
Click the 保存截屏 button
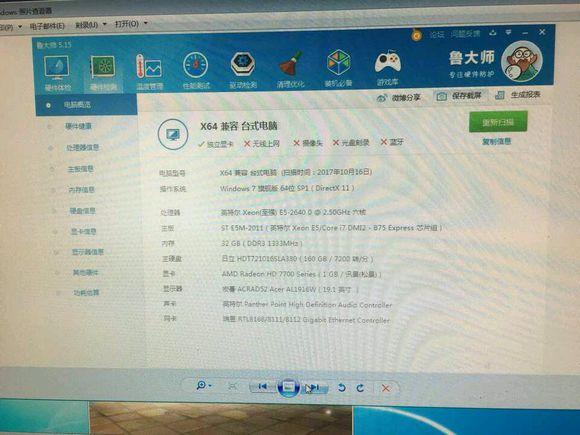pos(459,96)
